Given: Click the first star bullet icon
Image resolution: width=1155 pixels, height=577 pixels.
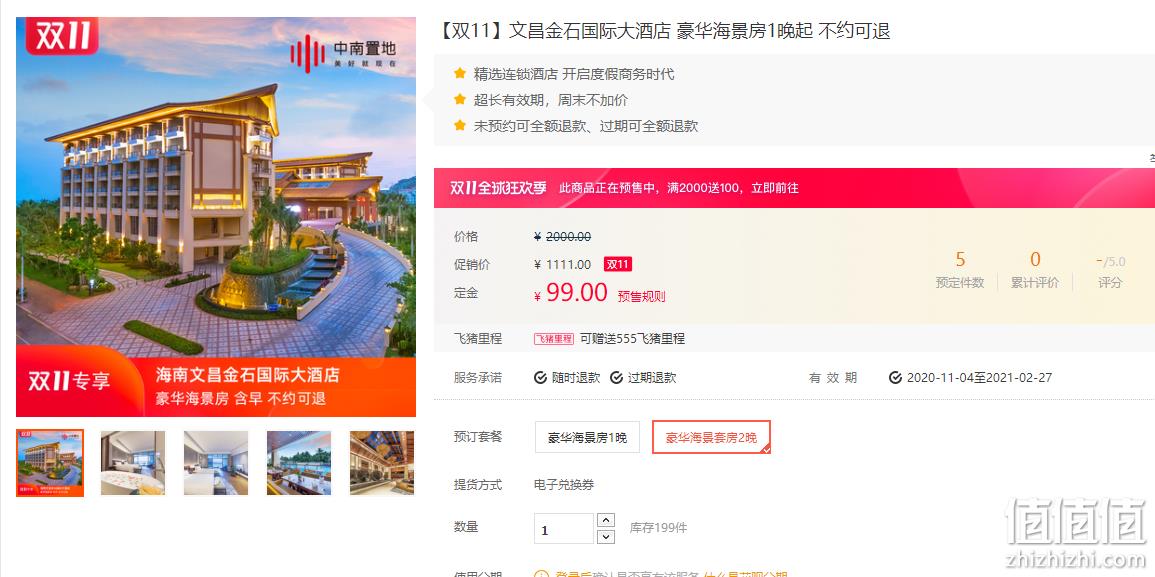Looking at the screenshot, I should tap(460, 74).
